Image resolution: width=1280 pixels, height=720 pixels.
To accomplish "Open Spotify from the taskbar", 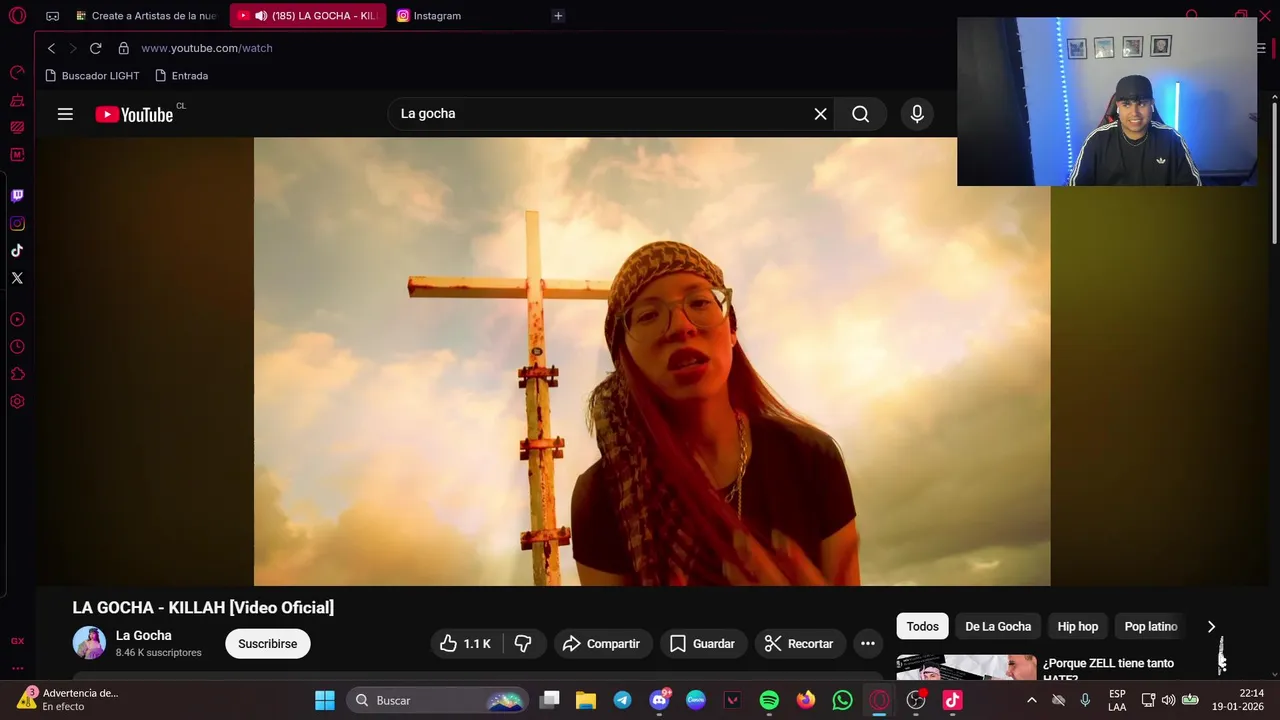I will click(769, 700).
